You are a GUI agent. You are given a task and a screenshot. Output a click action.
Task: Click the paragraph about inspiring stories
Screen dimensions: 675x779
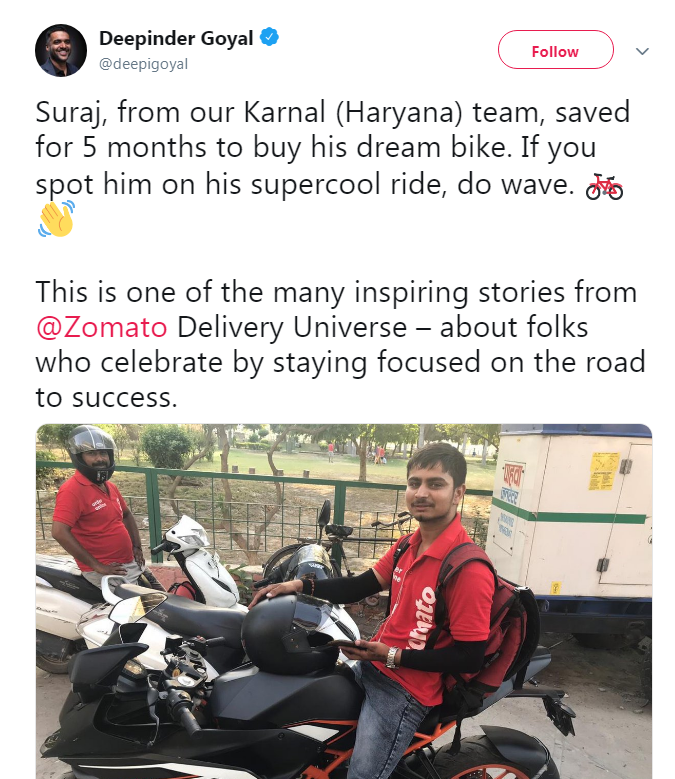point(341,344)
